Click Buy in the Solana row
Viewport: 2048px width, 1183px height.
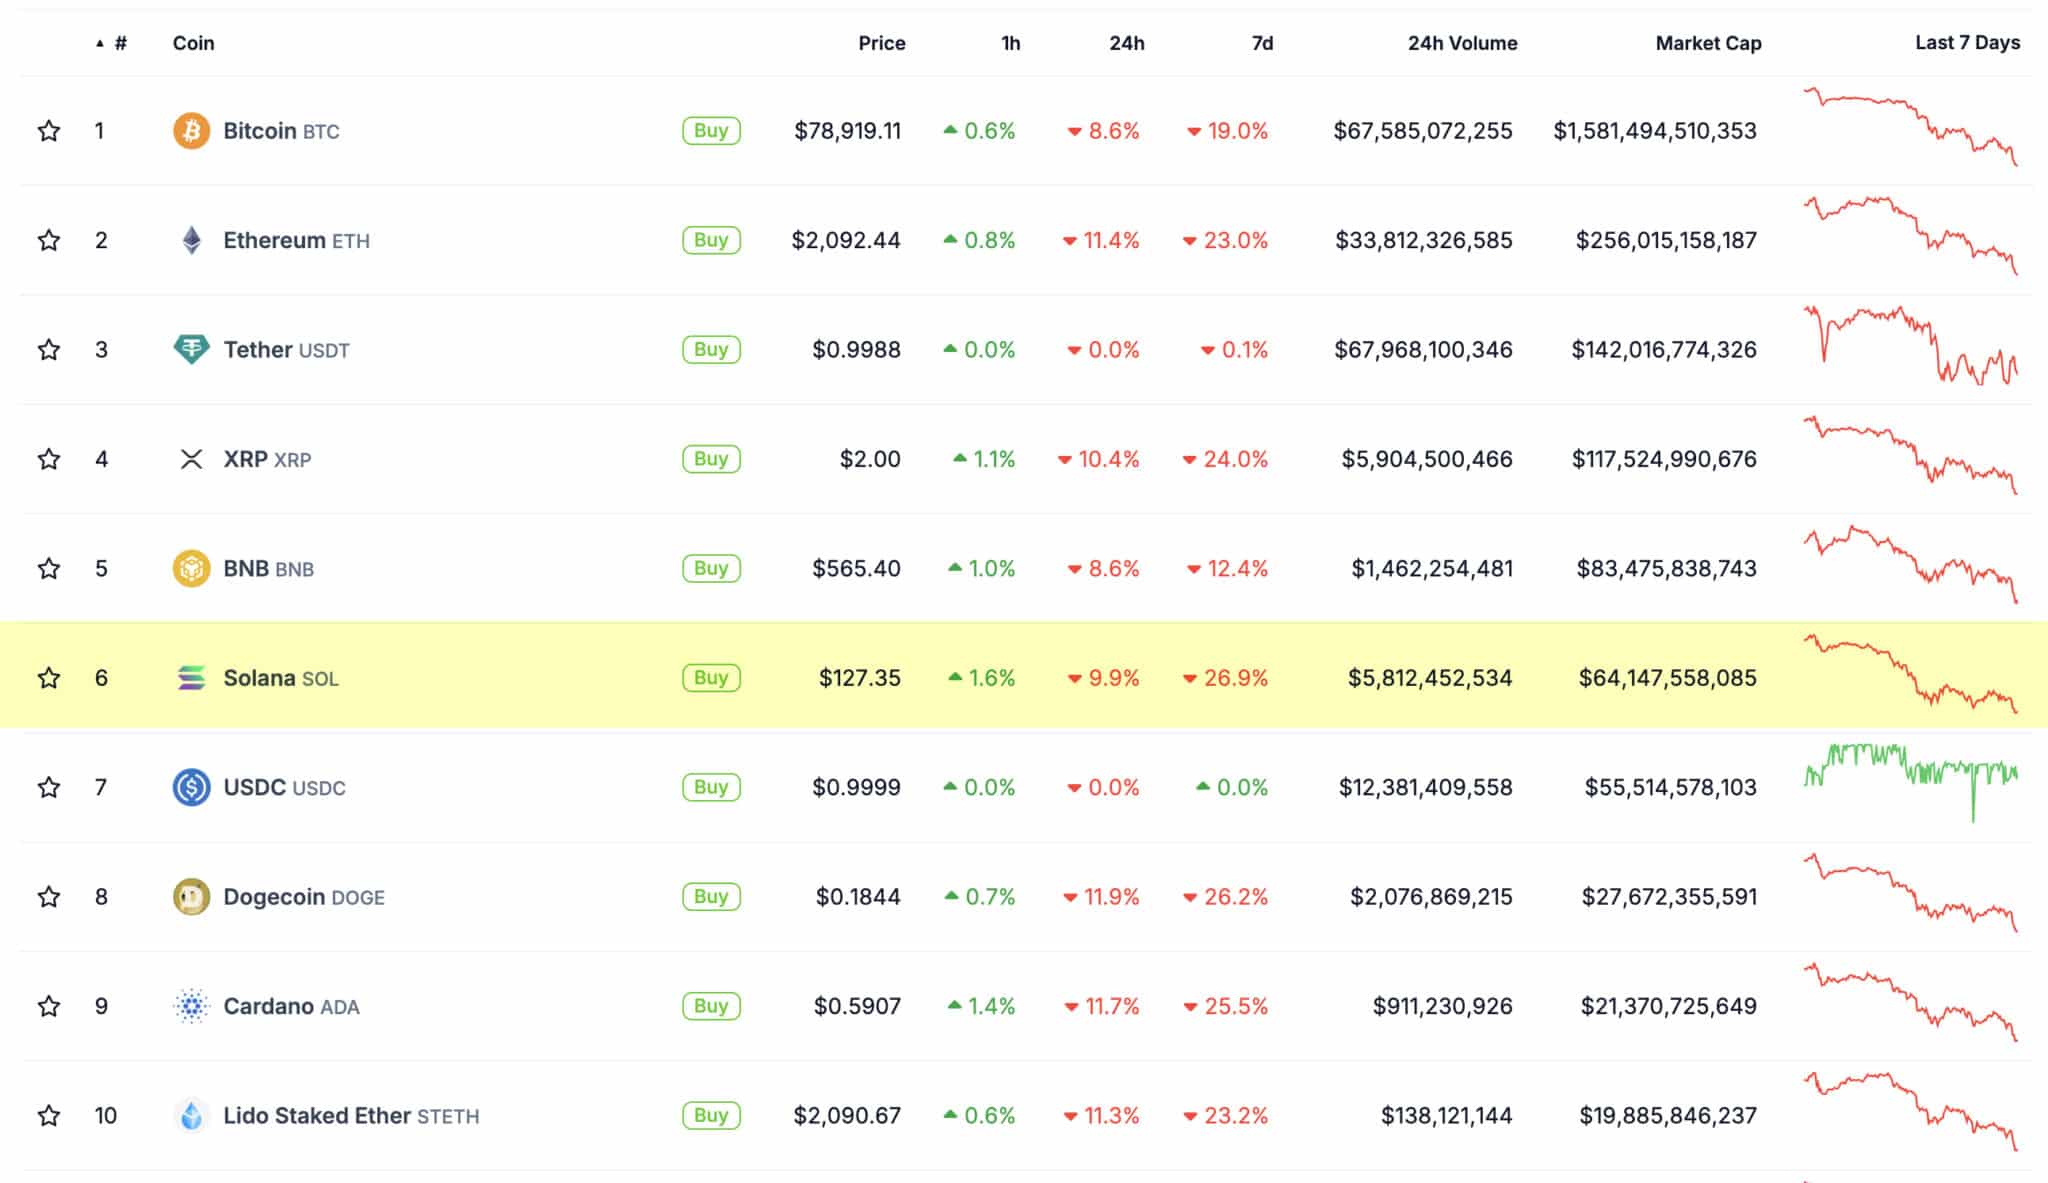coord(711,678)
